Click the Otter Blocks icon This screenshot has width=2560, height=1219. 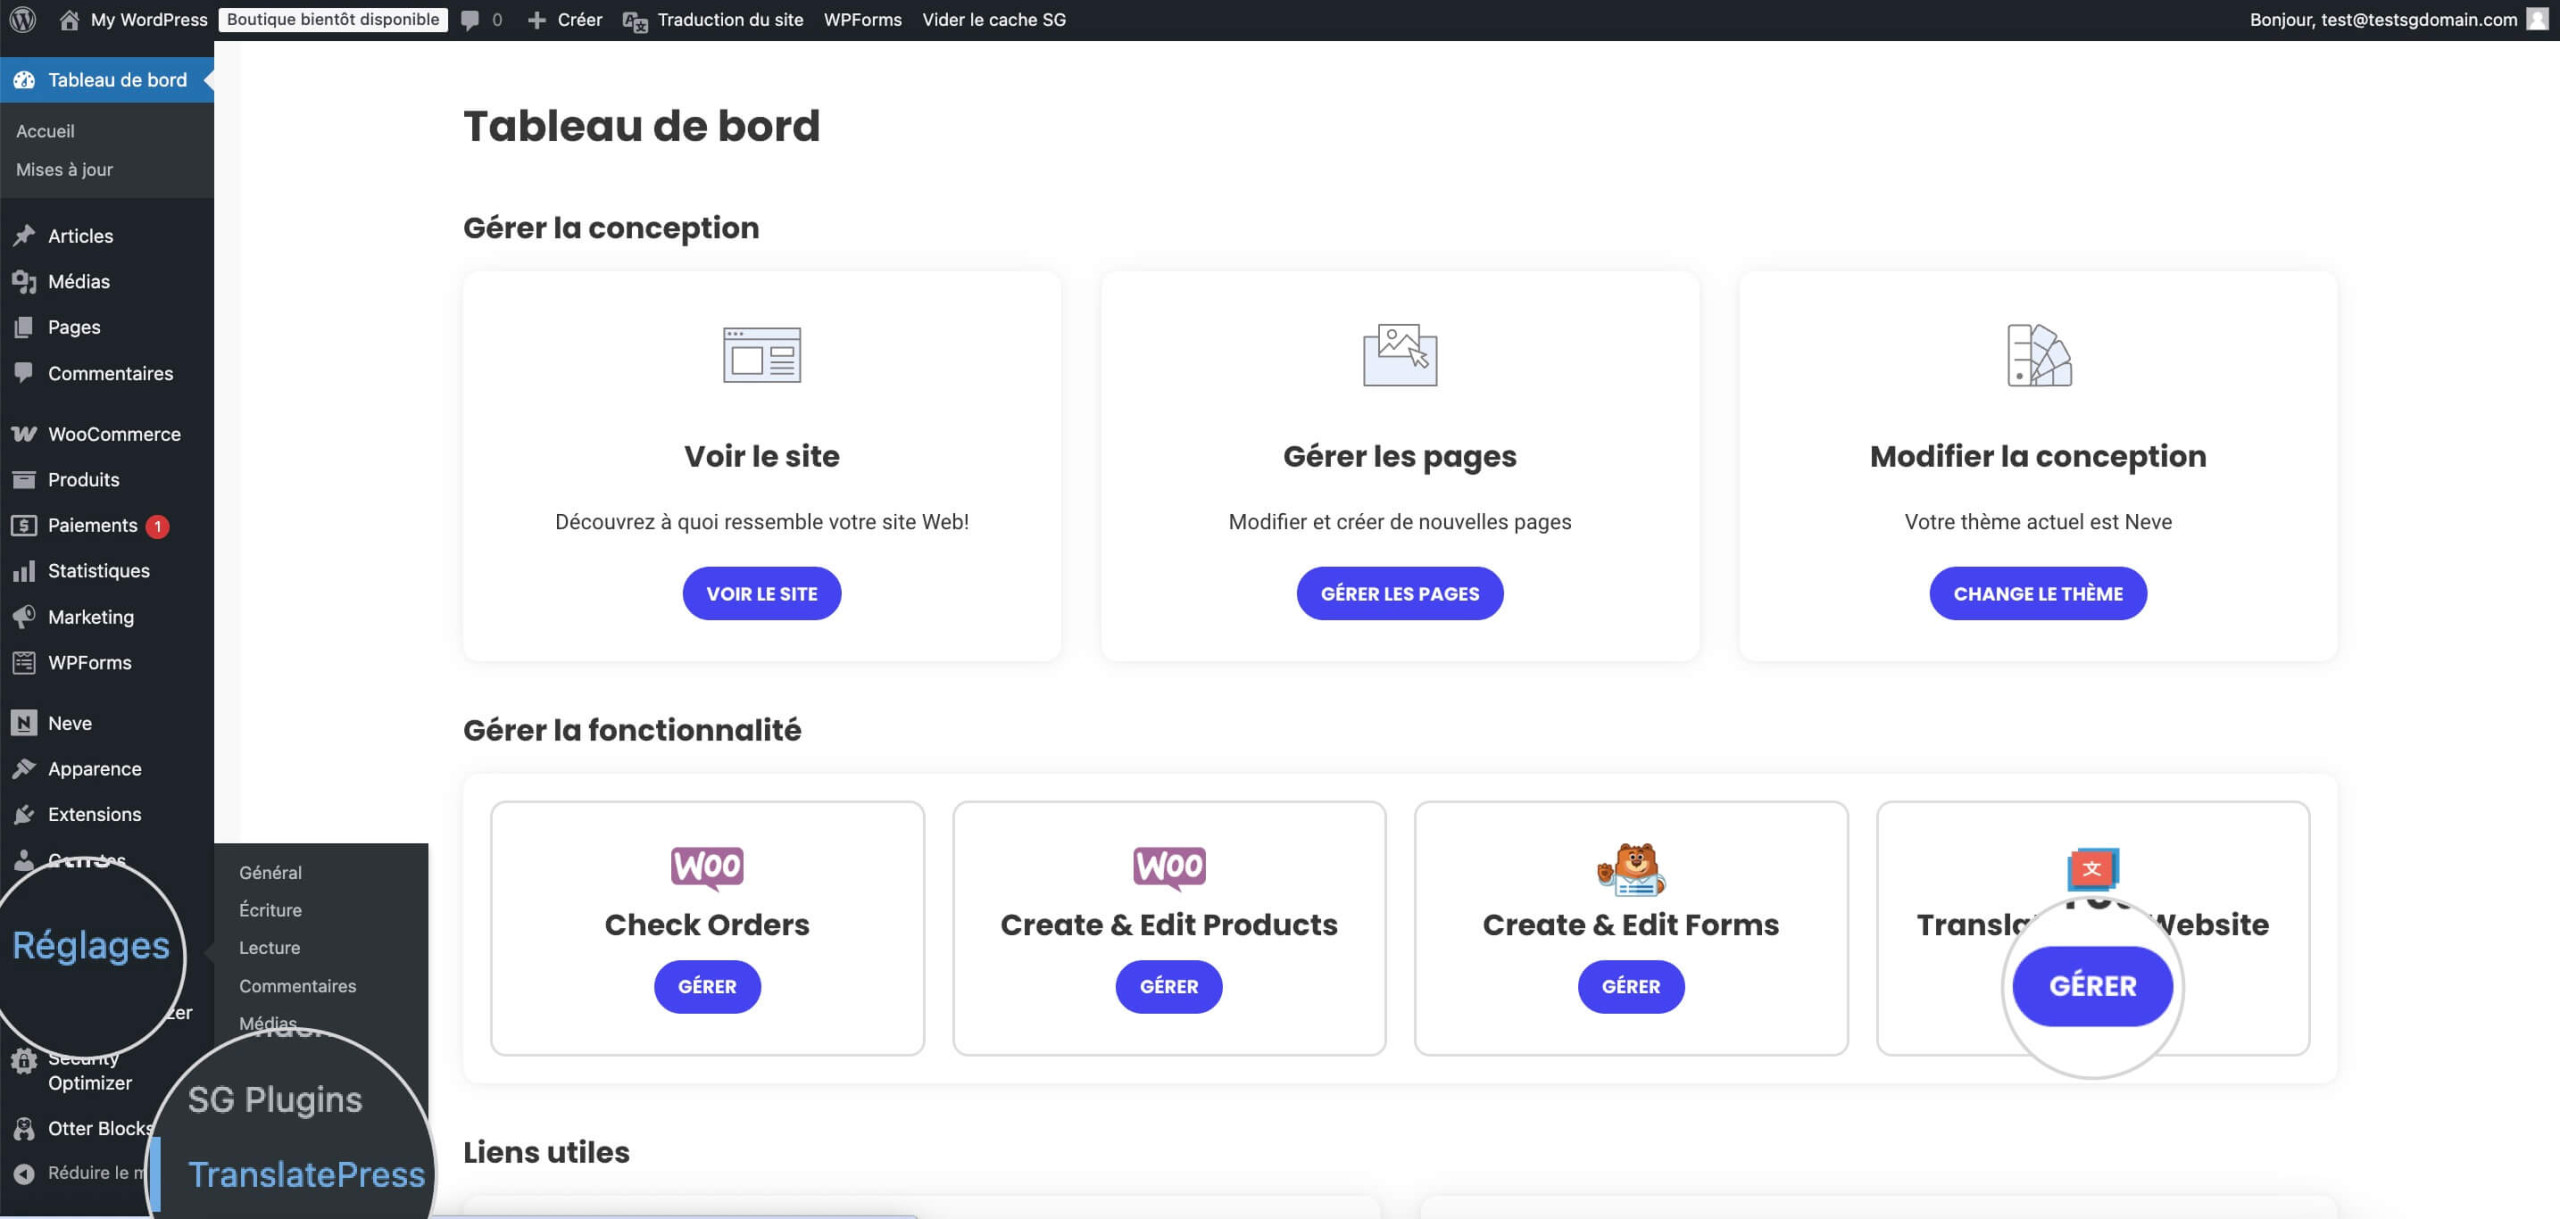pos(24,1129)
